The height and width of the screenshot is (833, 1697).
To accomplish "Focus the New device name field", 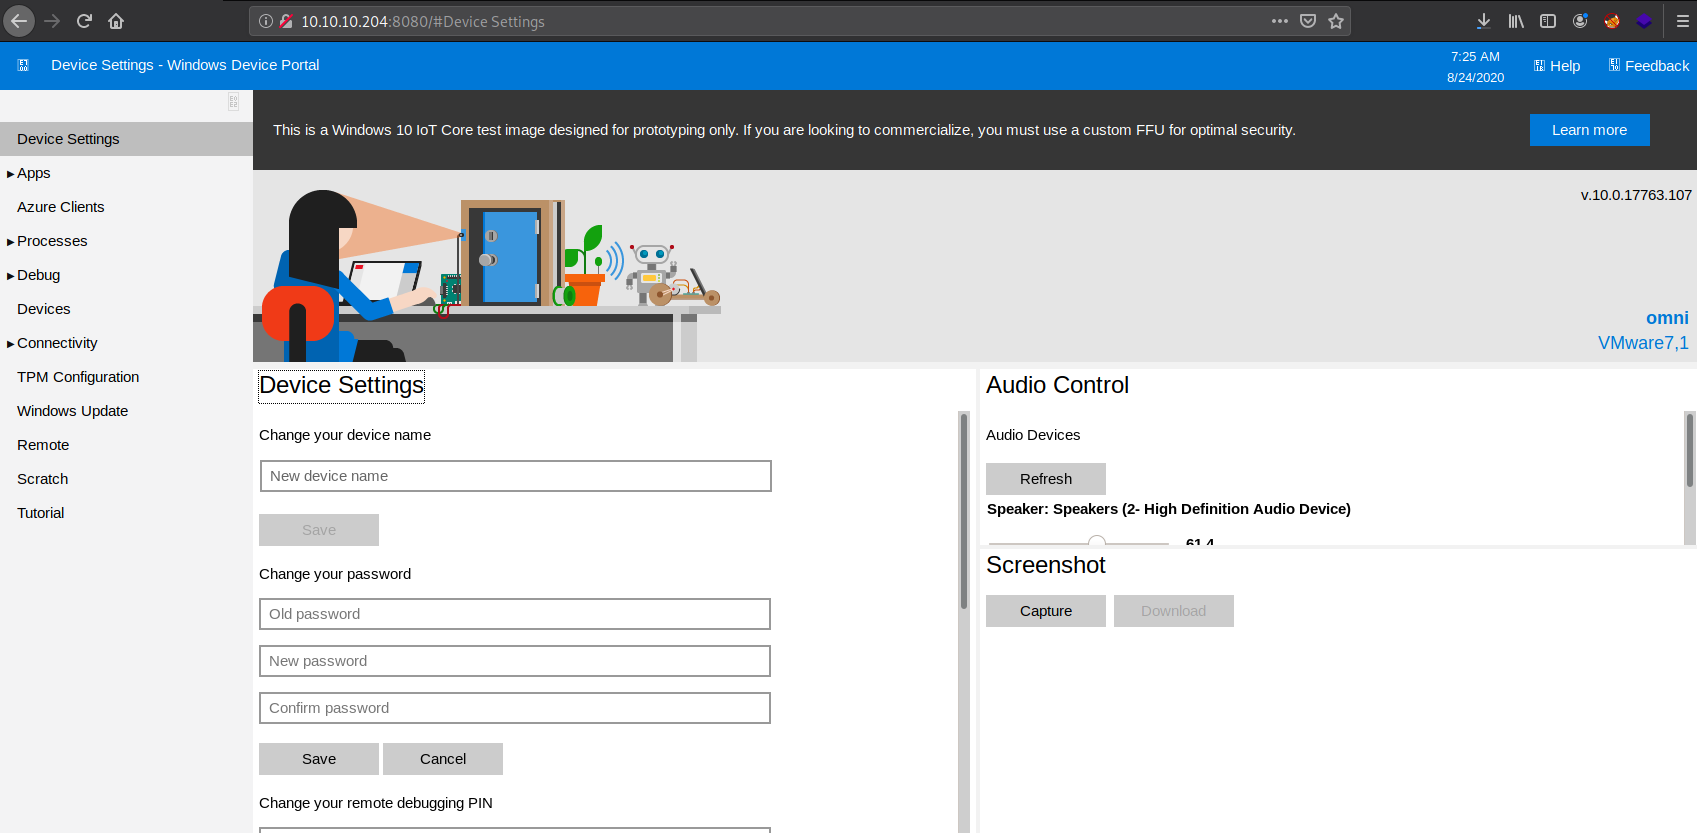I will point(516,476).
